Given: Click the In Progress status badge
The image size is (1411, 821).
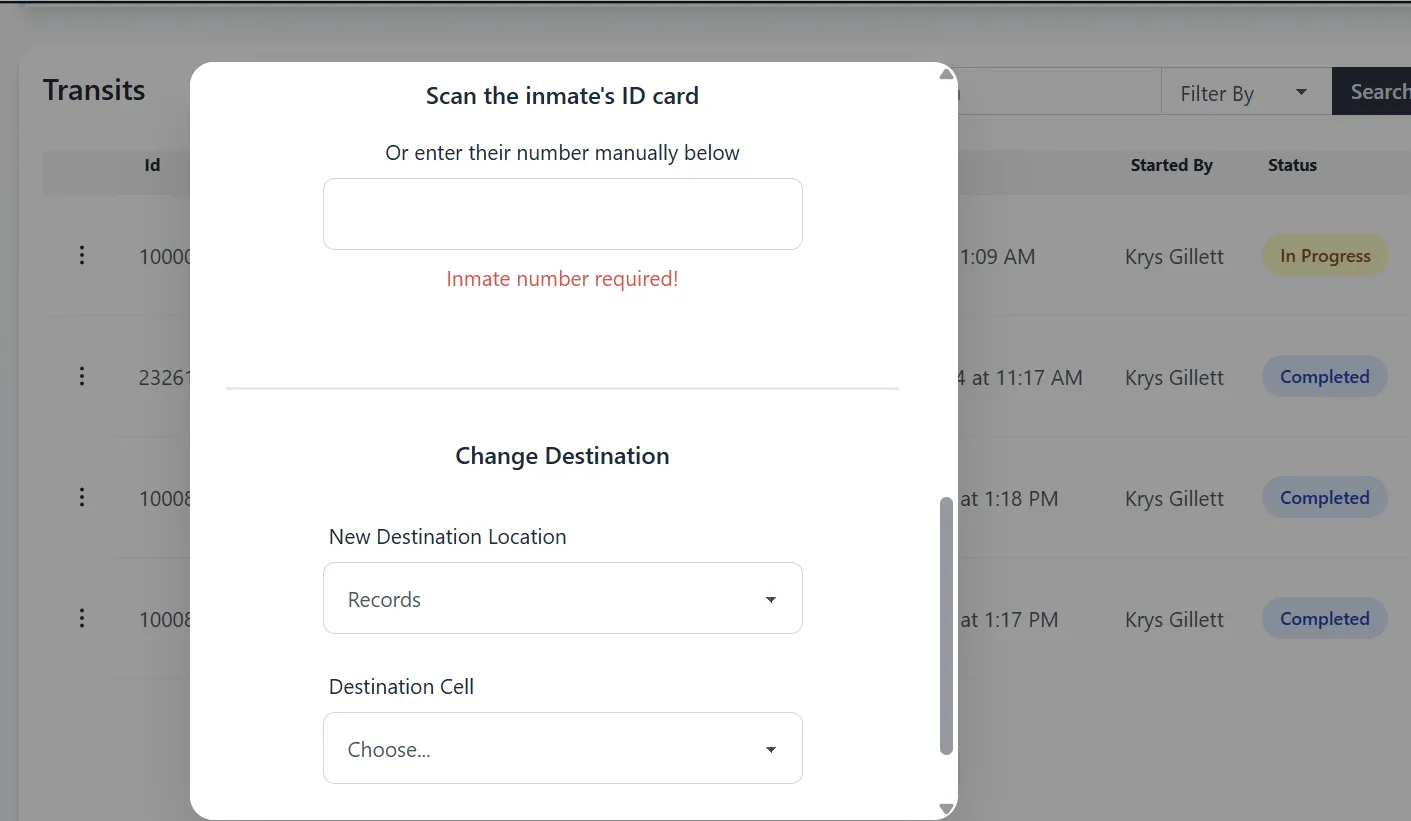Looking at the screenshot, I should coord(1324,255).
